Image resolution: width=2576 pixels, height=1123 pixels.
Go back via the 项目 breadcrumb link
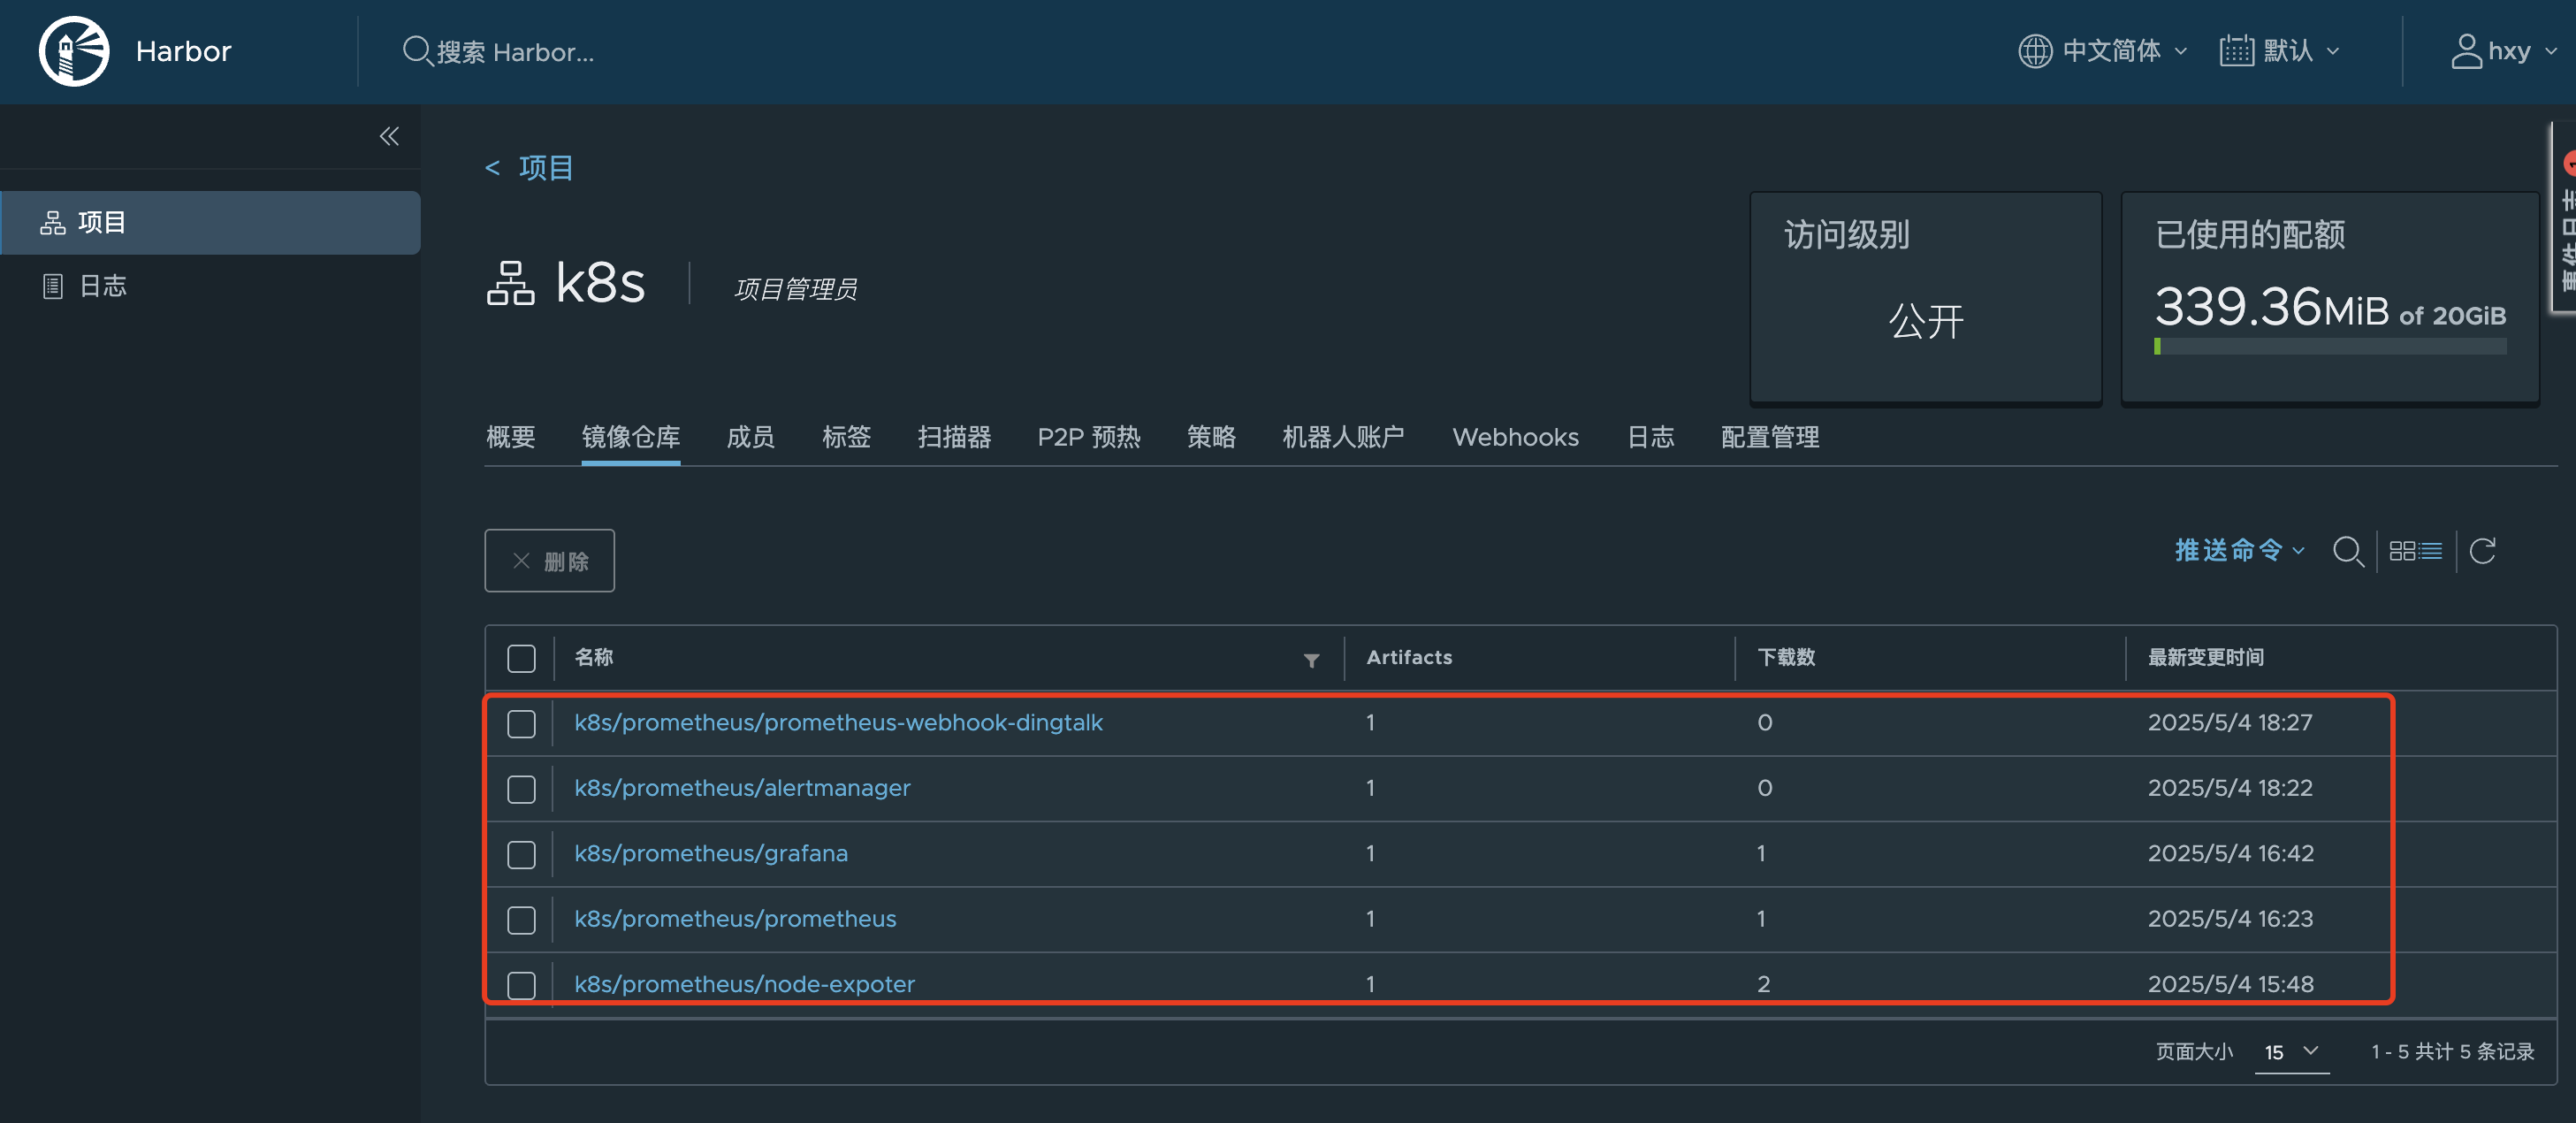(x=546, y=168)
